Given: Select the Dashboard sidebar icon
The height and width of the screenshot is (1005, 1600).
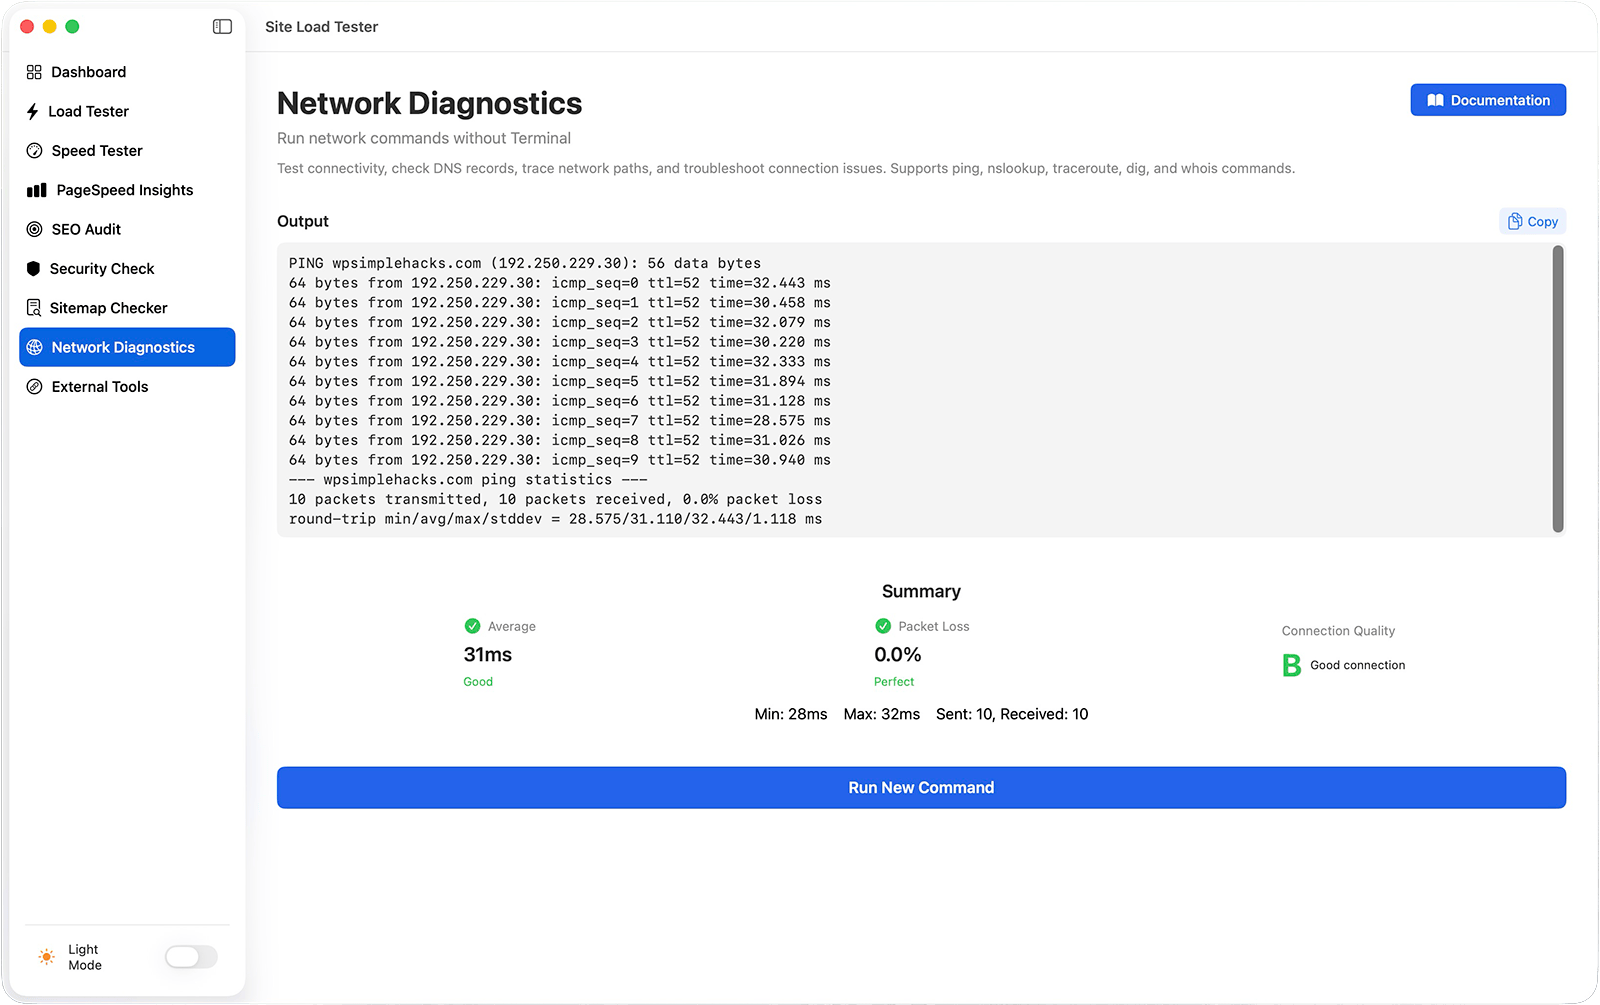Looking at the screenshot, I should (x=33, y=71).
